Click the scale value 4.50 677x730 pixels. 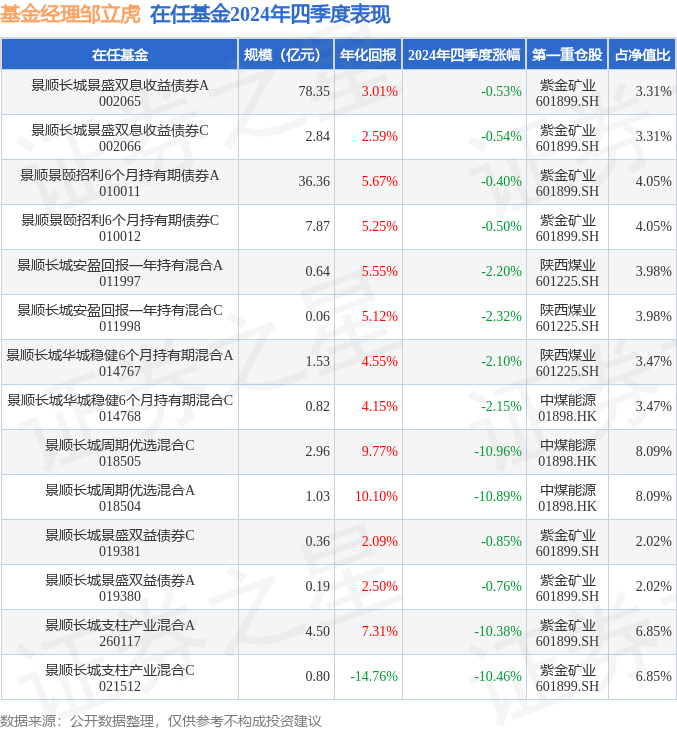pyautogui.click(x=318, y=631)
